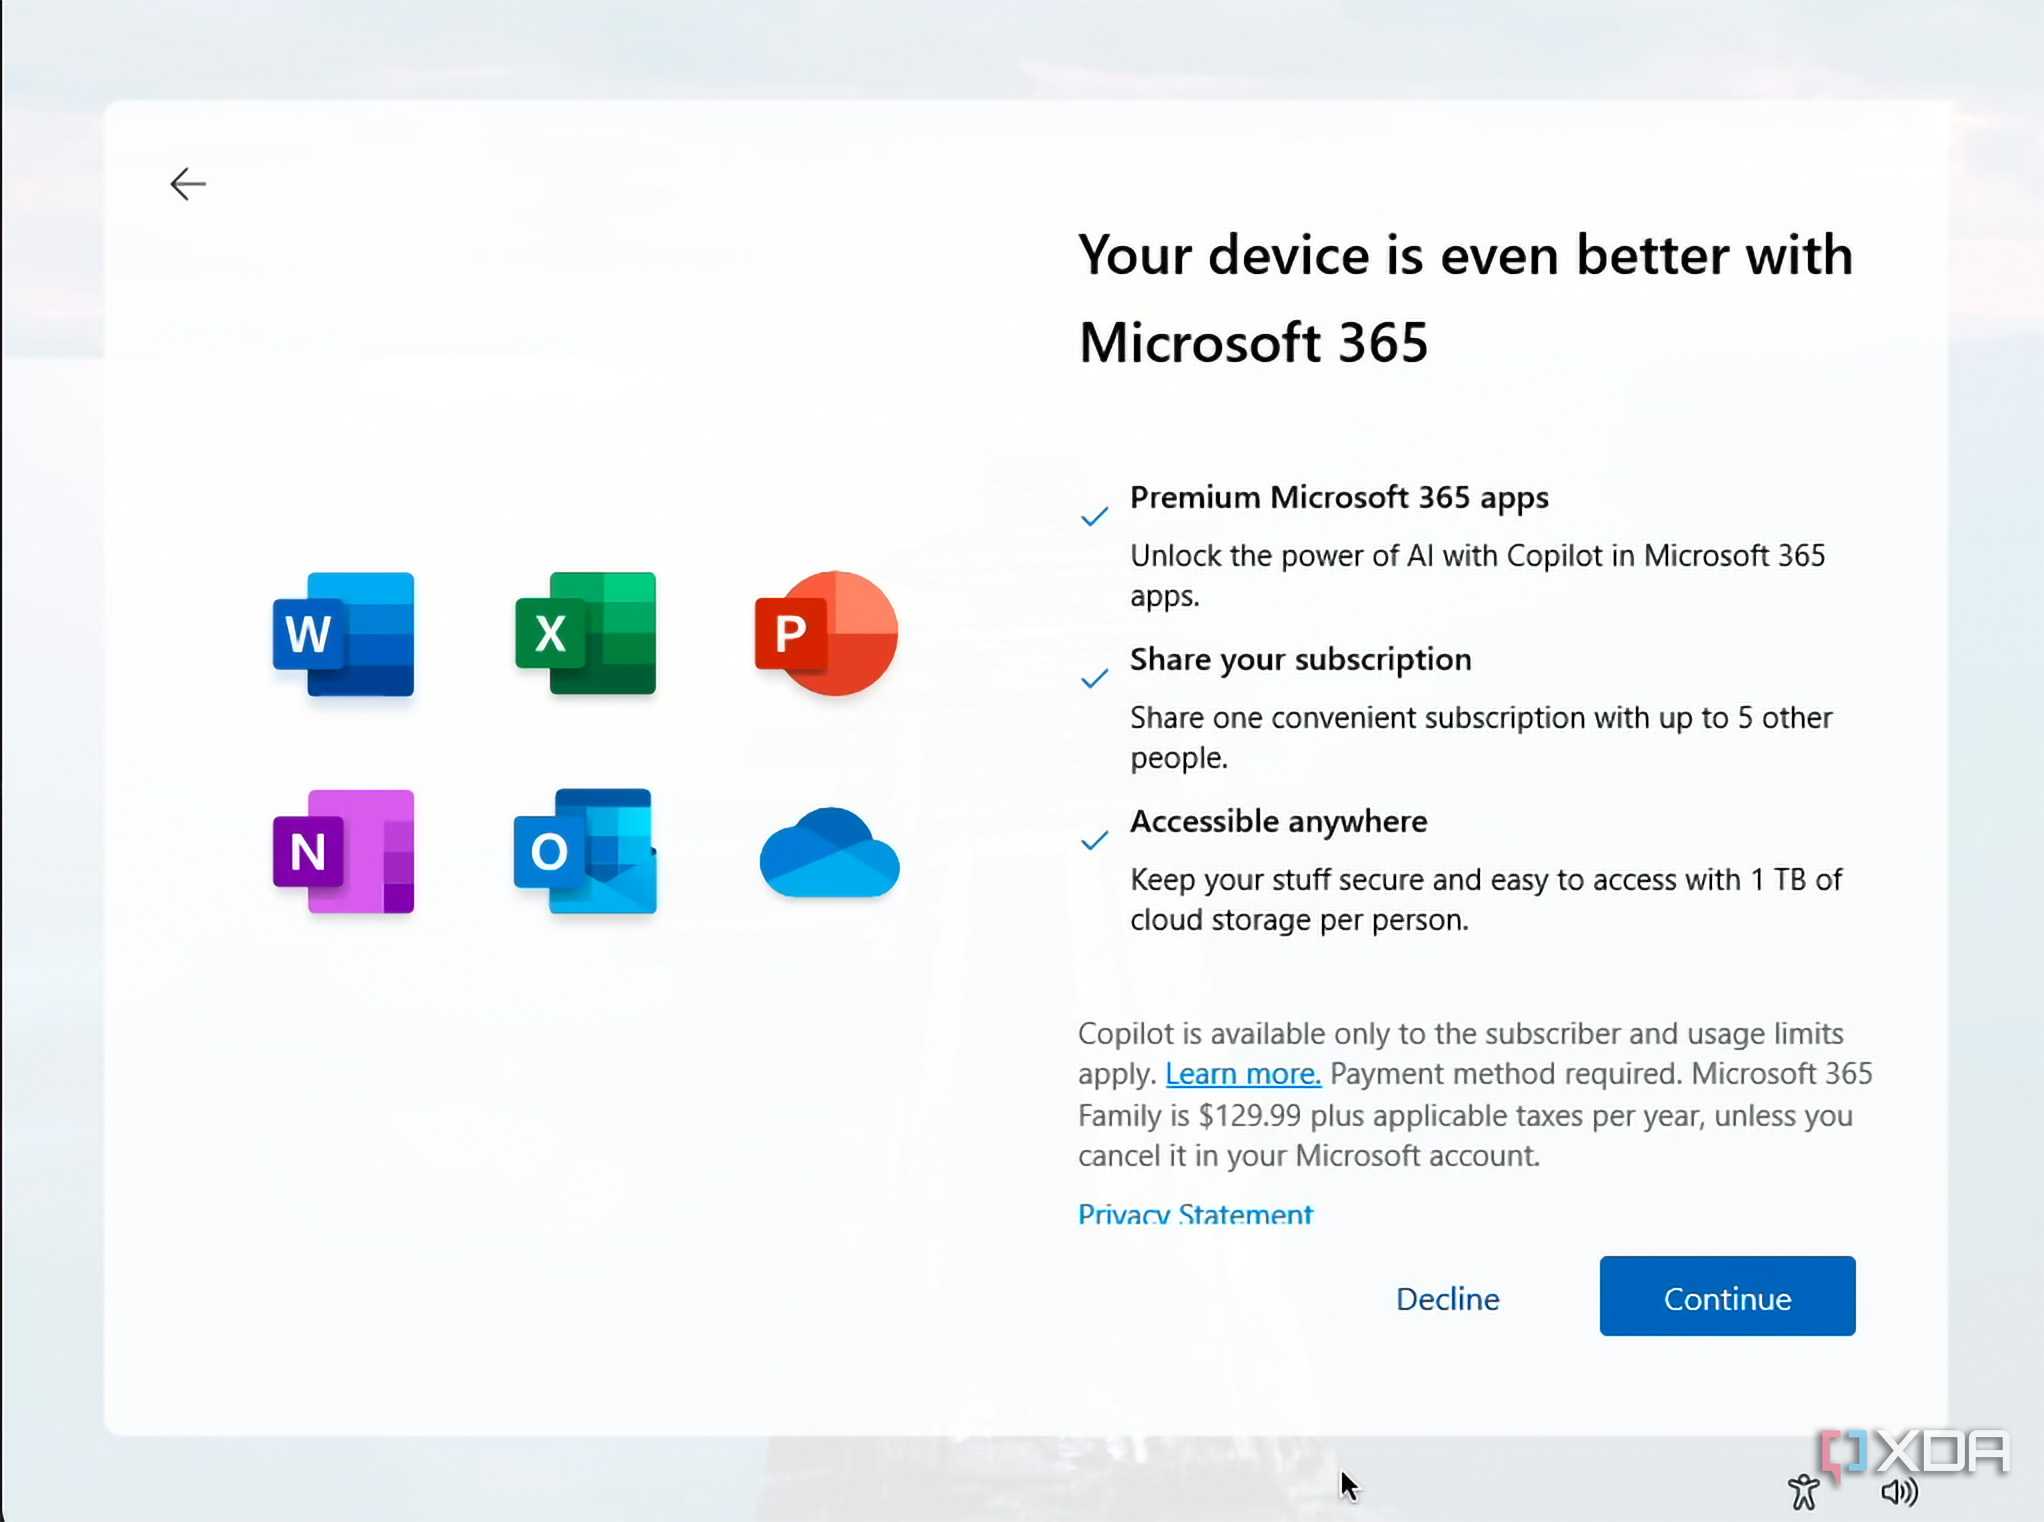Click the 'Unlock the power of AI' description
The height and width of the screenshot is (1522, 2044).
click(x=1478, y=575)
